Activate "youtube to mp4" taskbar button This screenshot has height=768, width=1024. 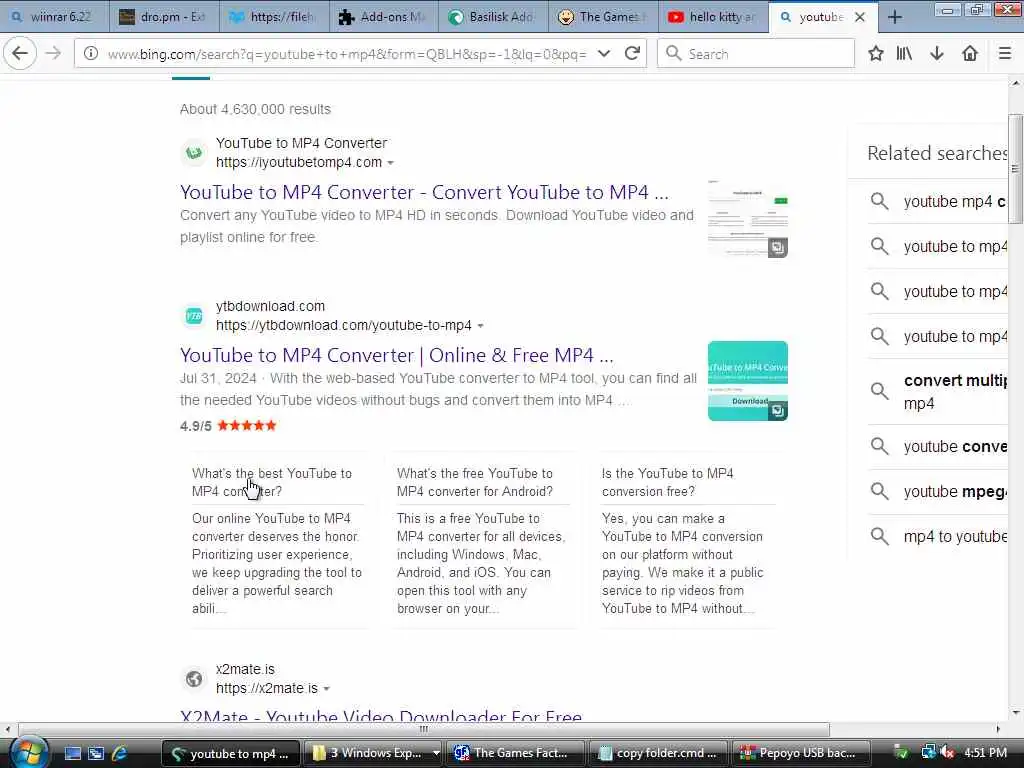coord(231,754)
